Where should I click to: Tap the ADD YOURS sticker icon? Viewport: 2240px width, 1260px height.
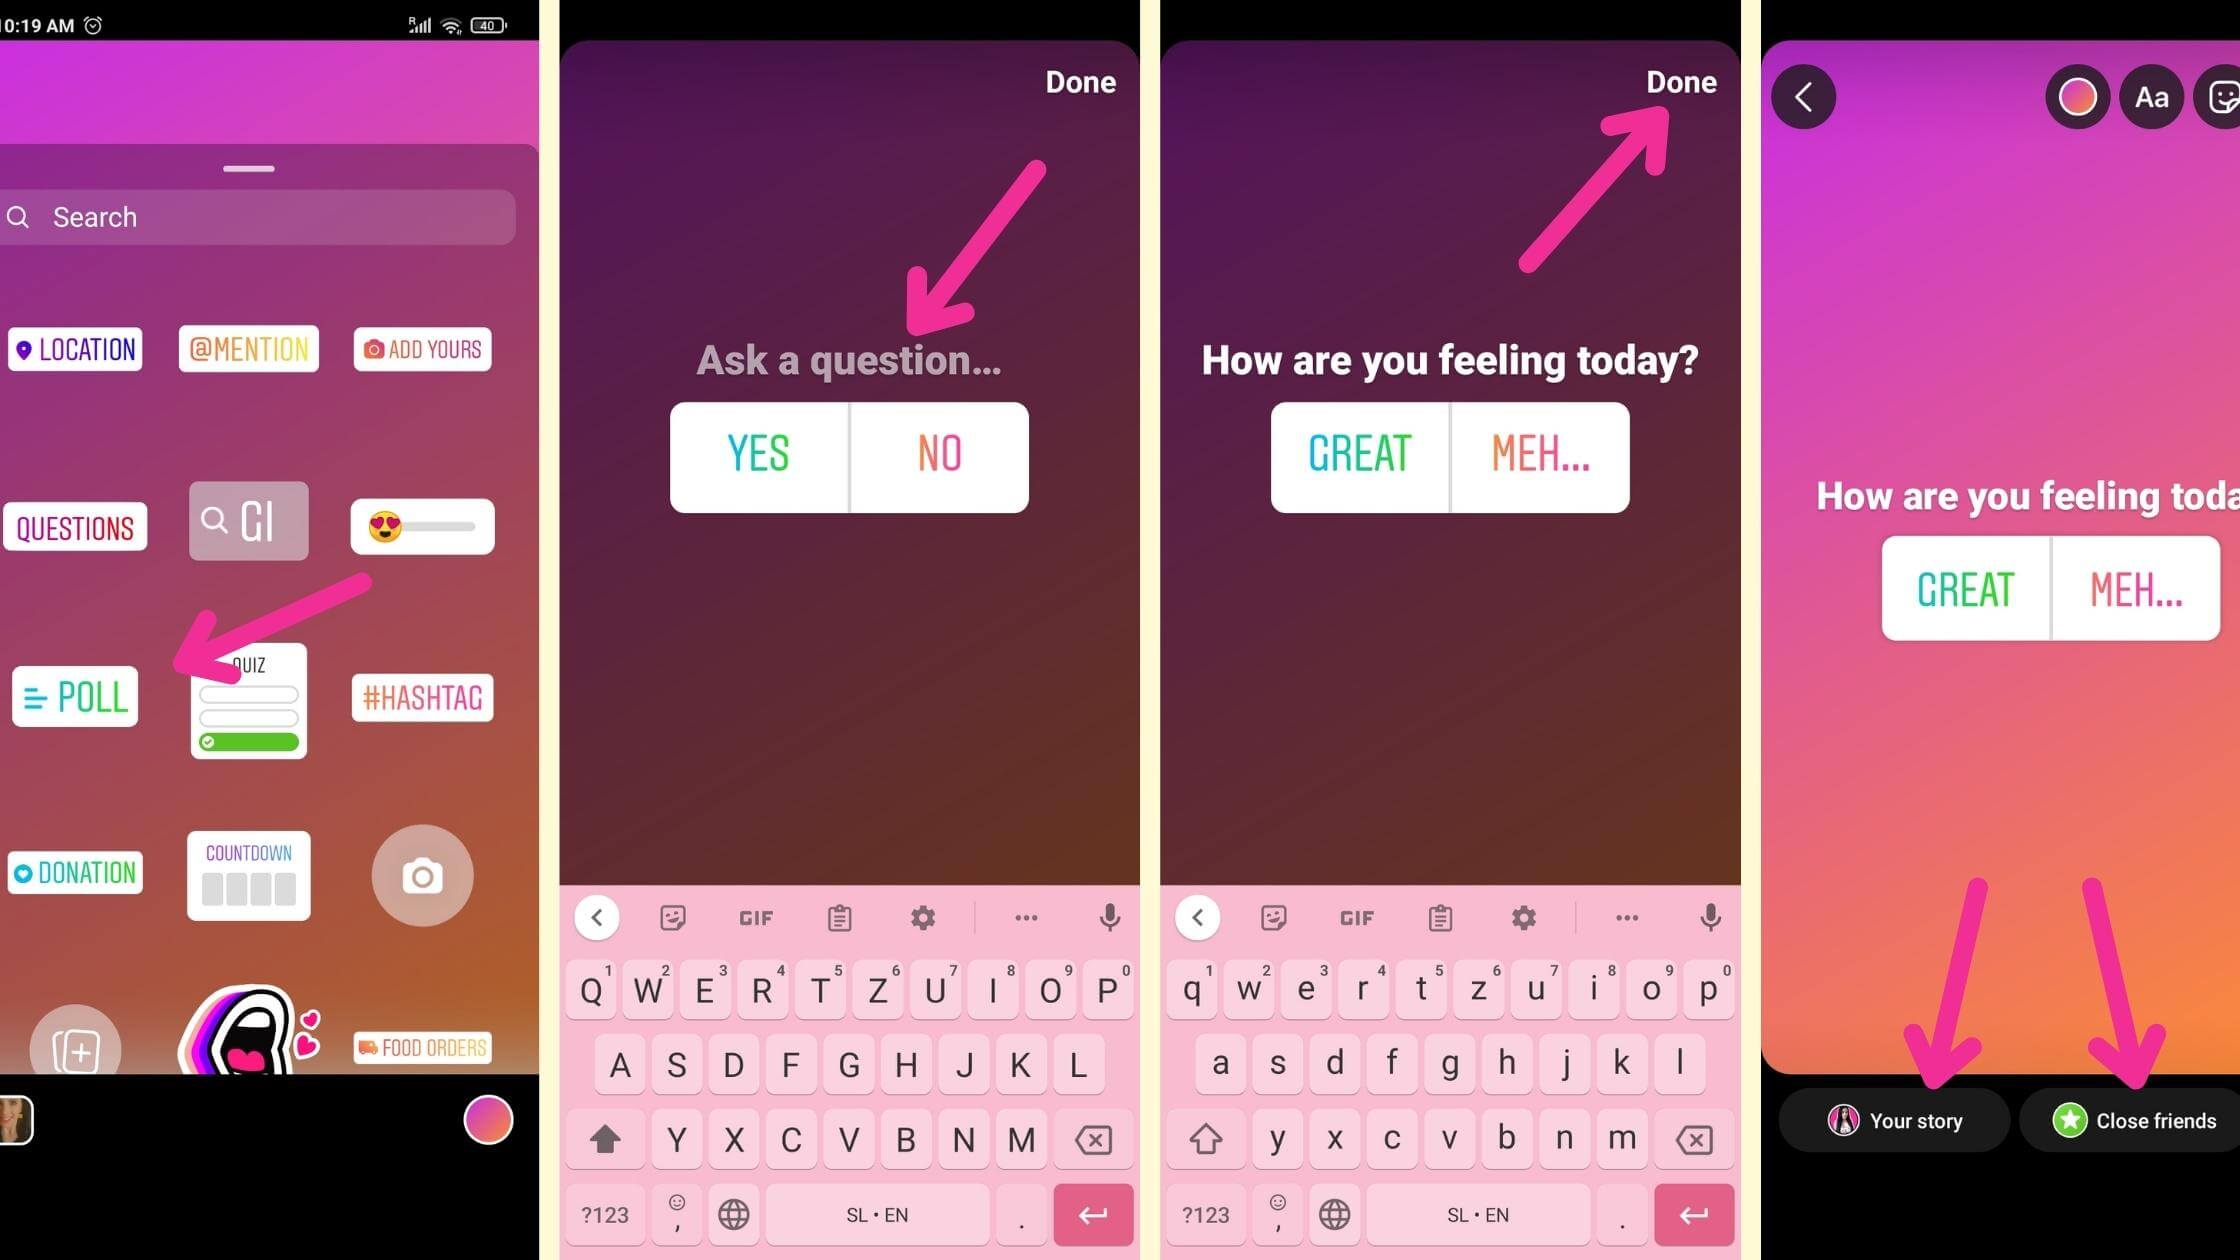point(423,348)
